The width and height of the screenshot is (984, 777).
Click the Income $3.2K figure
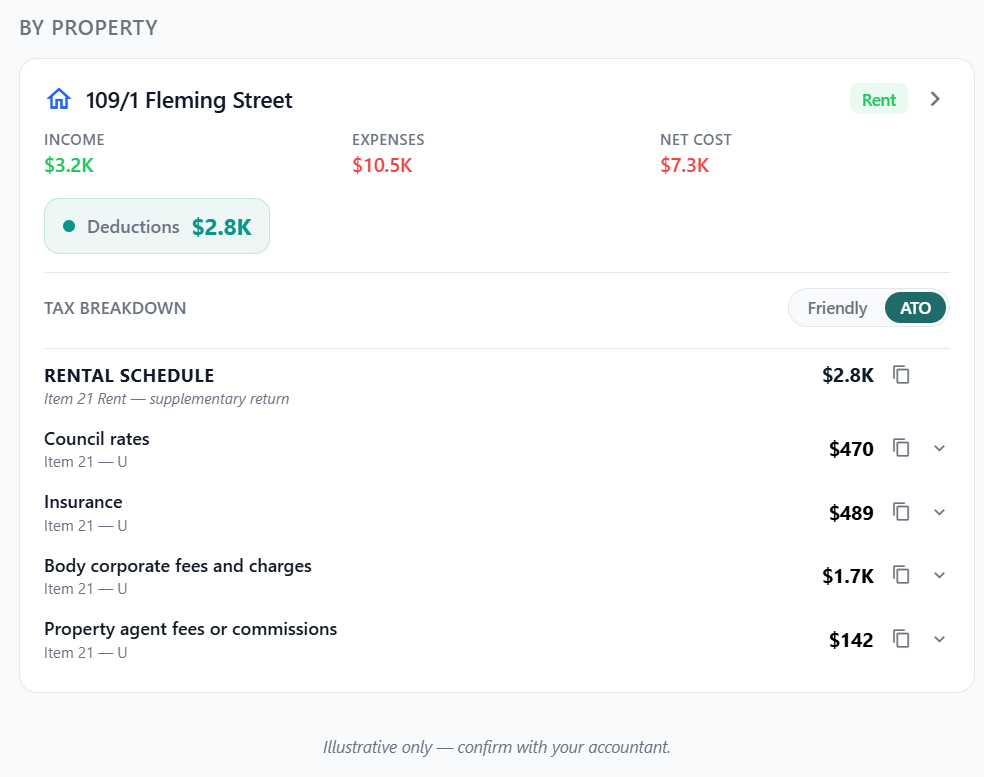[x=69, y=165]
